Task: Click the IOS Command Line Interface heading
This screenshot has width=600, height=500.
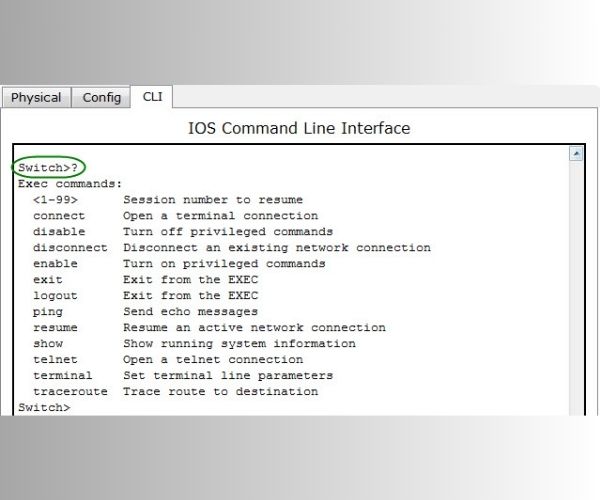Action: (299, 128)
